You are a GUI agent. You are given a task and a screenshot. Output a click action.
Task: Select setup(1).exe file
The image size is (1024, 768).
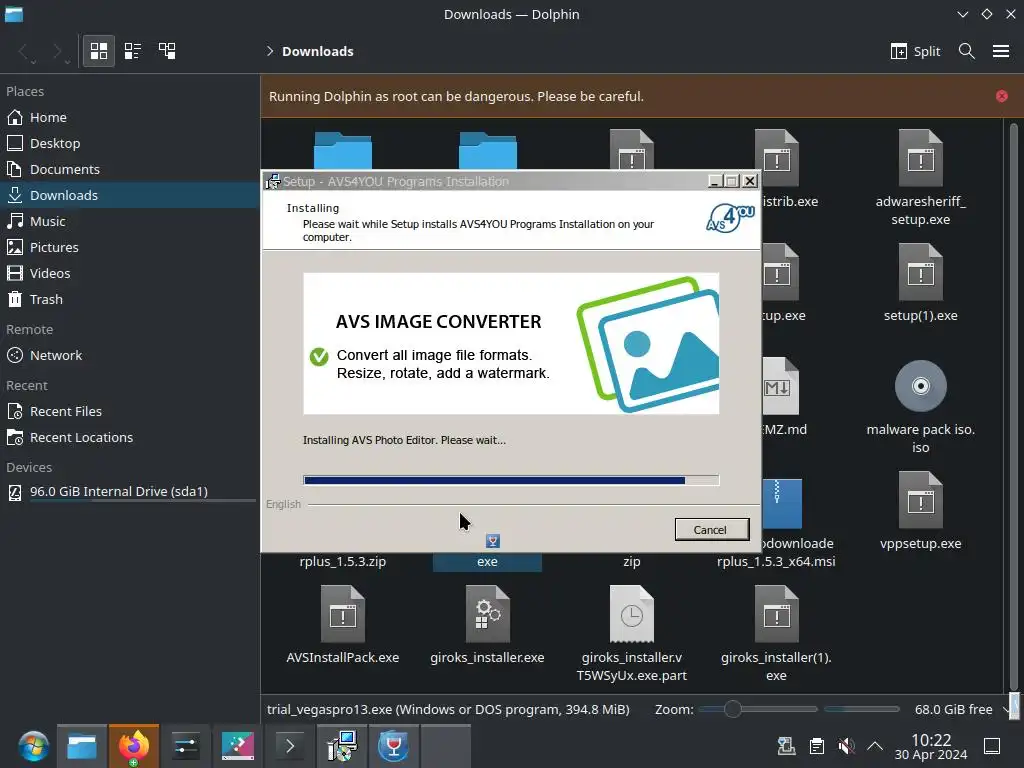(x=920, y=283)
